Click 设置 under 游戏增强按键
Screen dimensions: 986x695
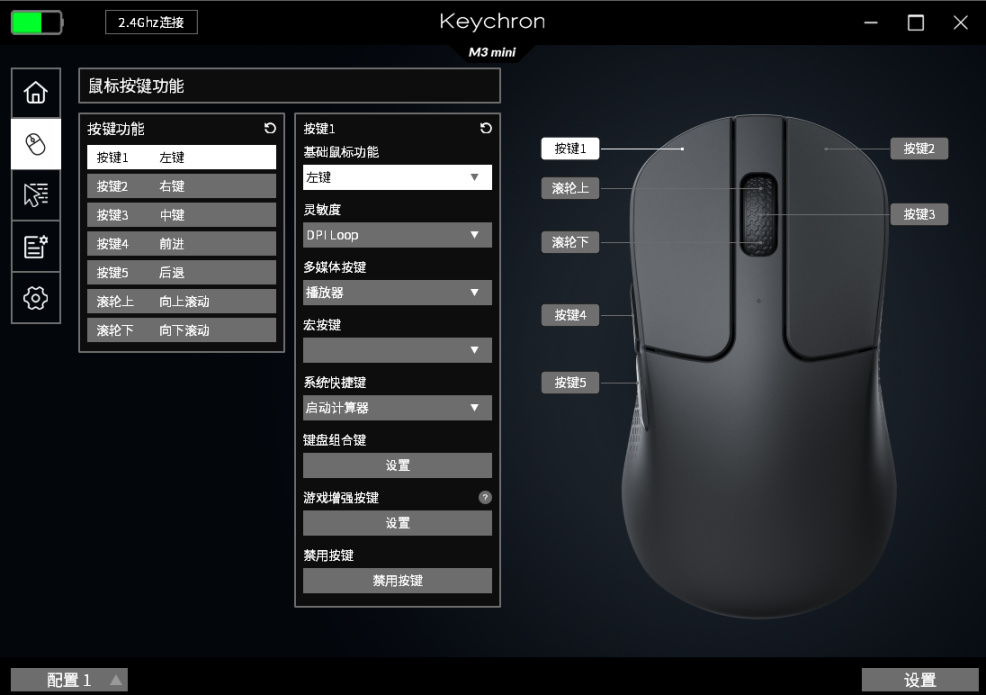click(x=397, y=523)
